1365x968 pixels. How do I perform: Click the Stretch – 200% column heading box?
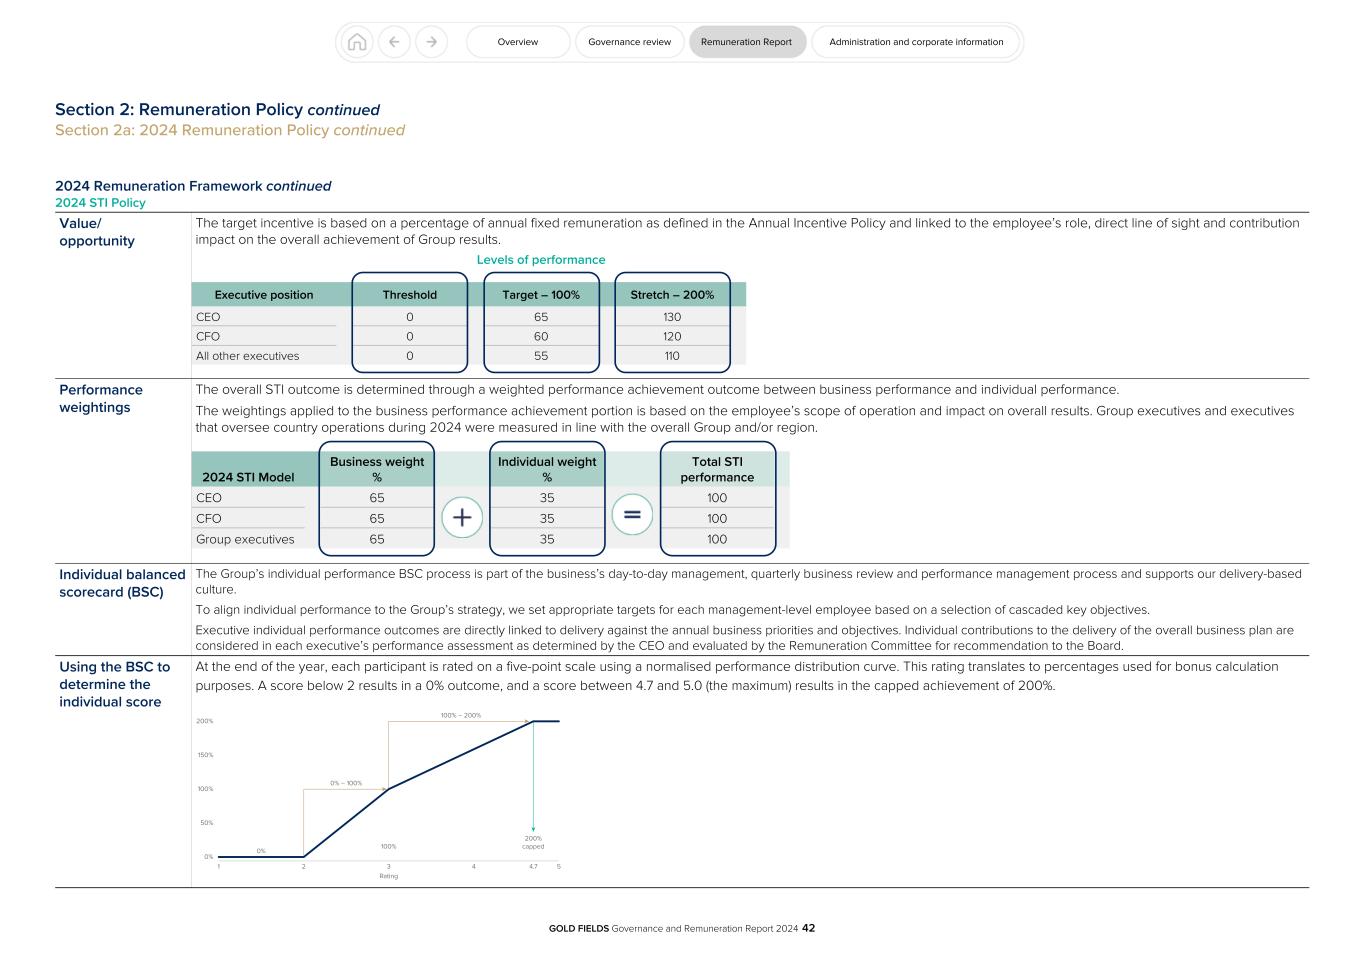[671, 294]
